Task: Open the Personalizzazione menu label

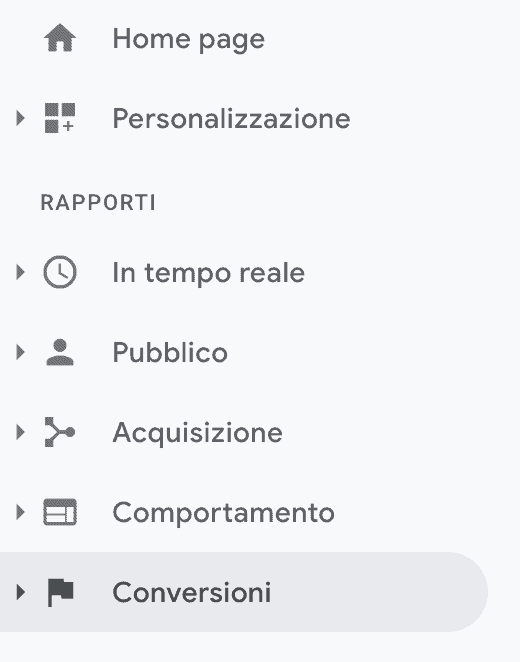Action: pyautogui.click(x=231, y=119)
